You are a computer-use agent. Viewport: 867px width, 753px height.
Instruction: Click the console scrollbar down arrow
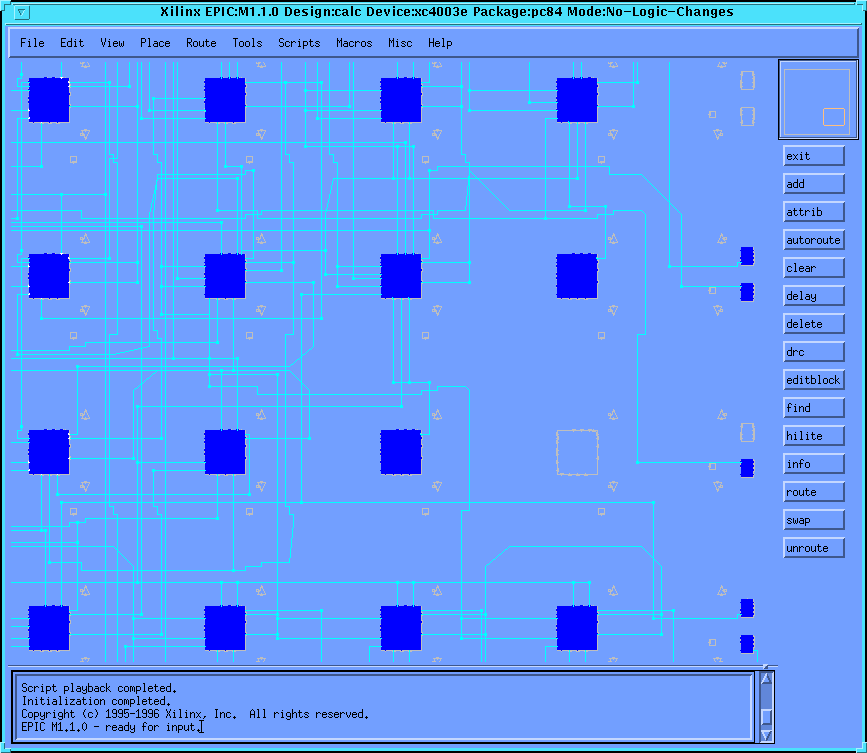pyautogui.click(x=766, y=735)
